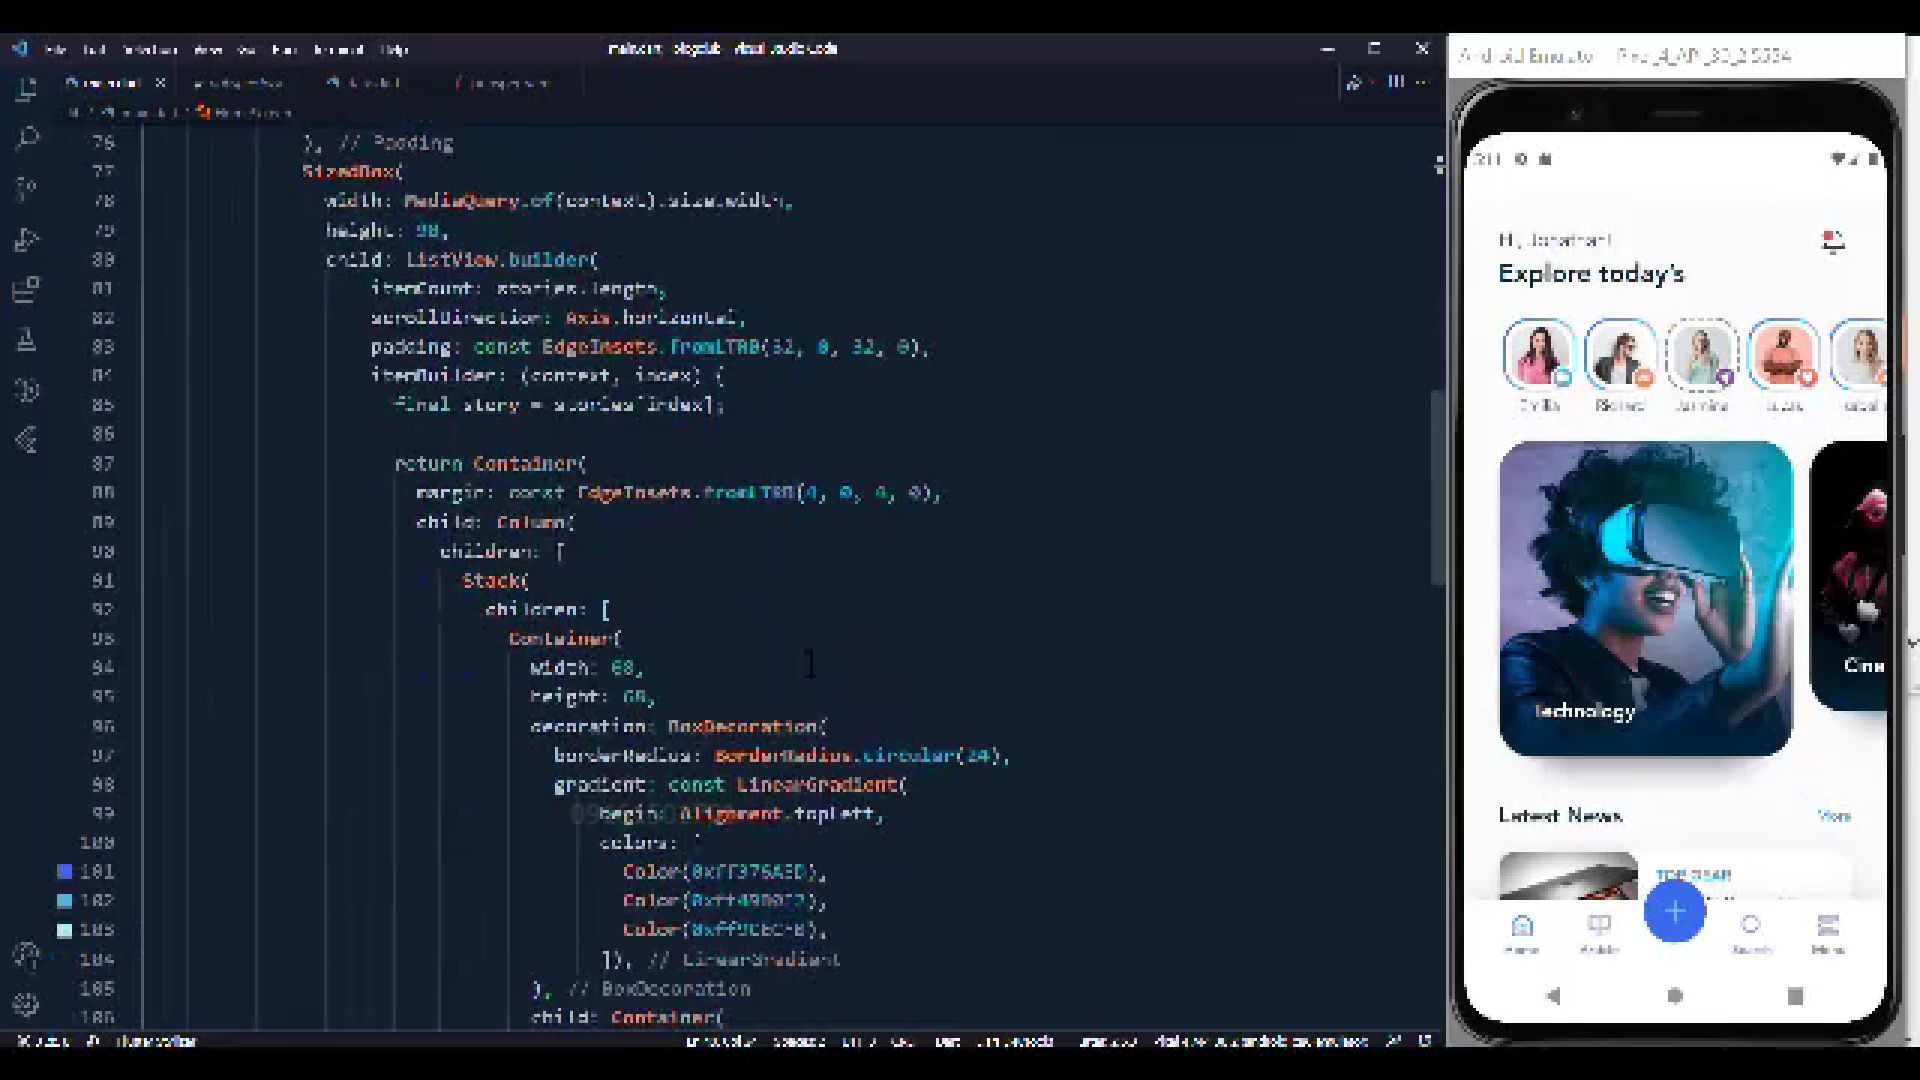The image size is (1920, 1080).
Task: Open the Extensions view
Action: click(x=27, y=290)
